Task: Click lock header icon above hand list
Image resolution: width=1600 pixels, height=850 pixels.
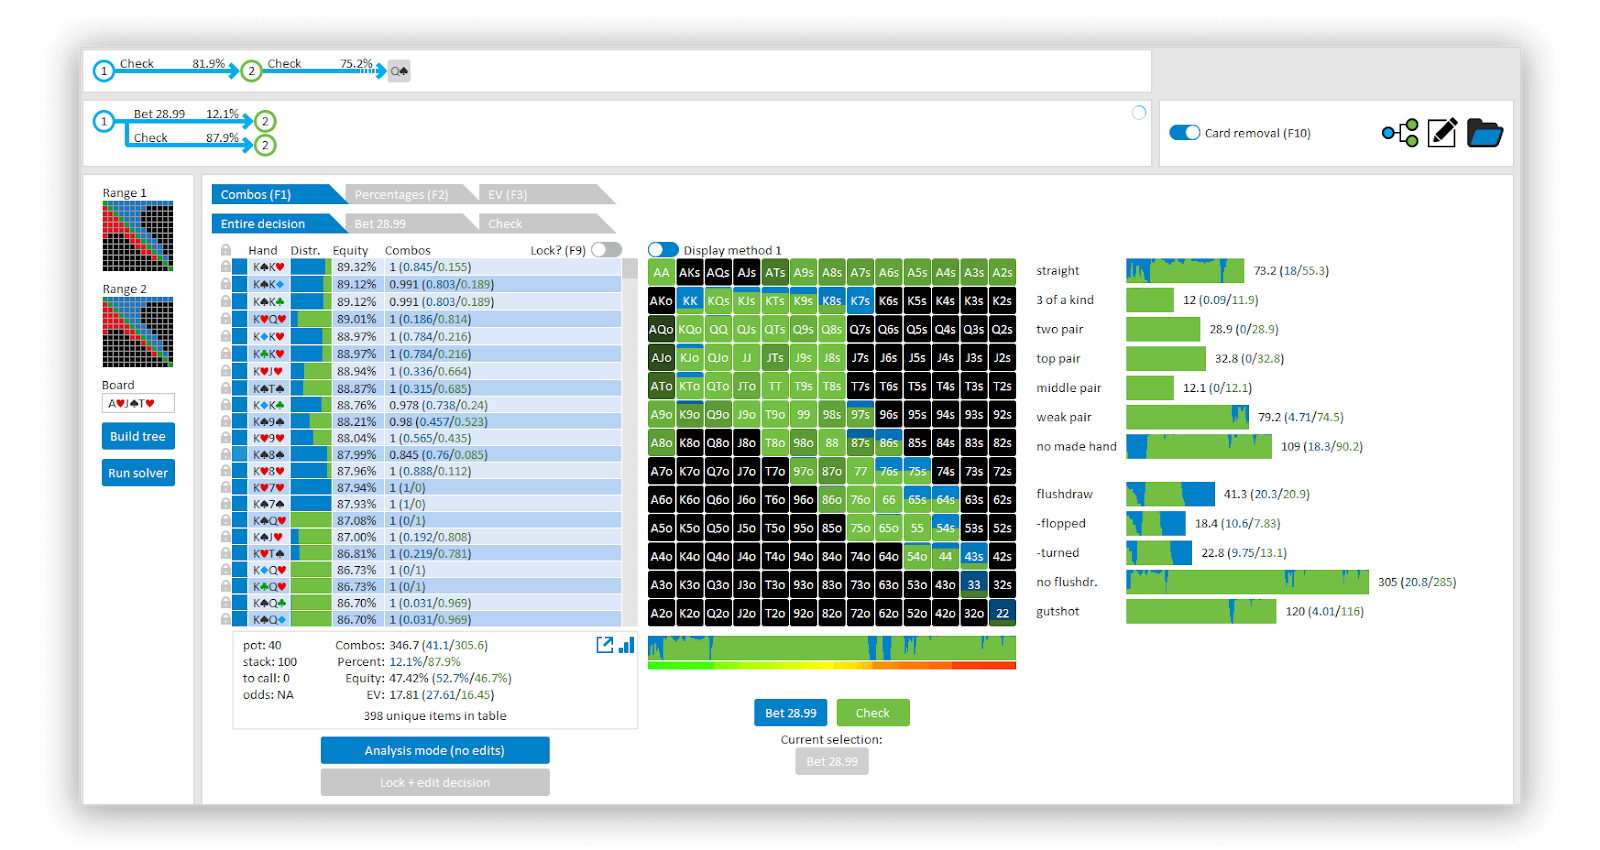Action: tap(226, 250)
